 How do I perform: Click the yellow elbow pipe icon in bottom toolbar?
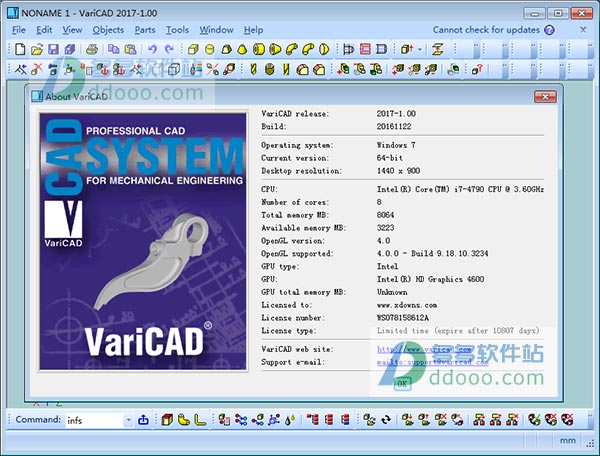pos(184,420)
